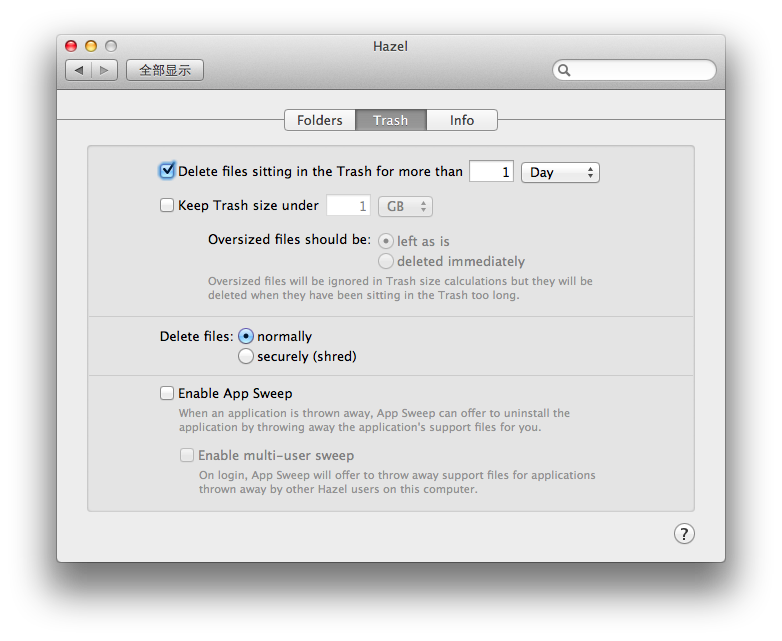This screenshot has width=782, height=641.
Task: Select the 'left as is' radio option
Action: click(x=386, y=241)
